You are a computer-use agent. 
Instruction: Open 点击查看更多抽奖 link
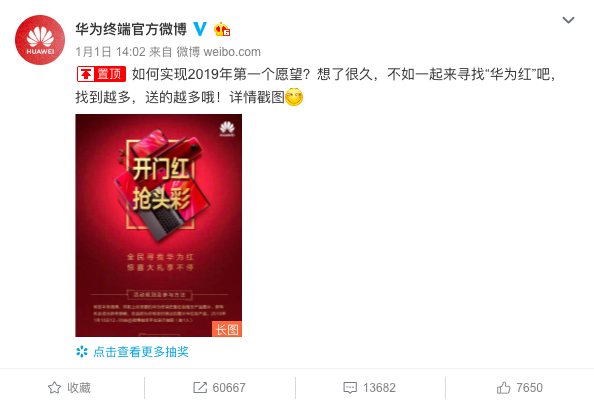141,352
